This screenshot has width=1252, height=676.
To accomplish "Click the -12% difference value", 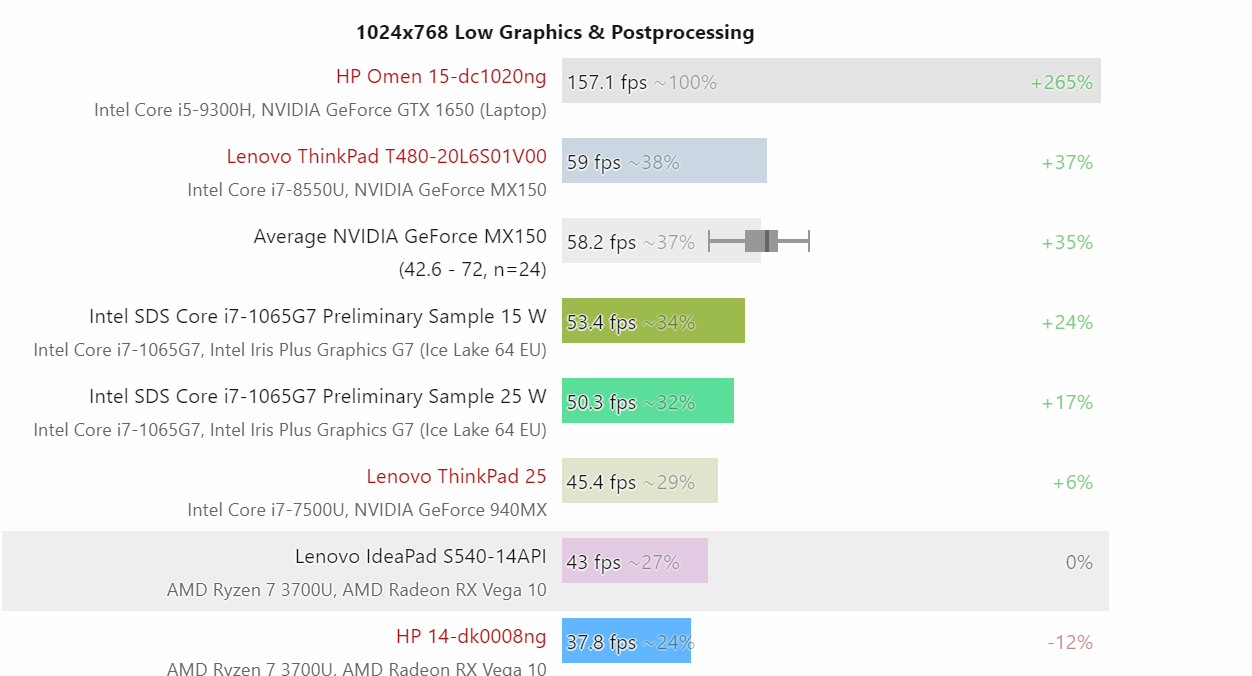I will pyautogui.click(x=1070, y=643).
